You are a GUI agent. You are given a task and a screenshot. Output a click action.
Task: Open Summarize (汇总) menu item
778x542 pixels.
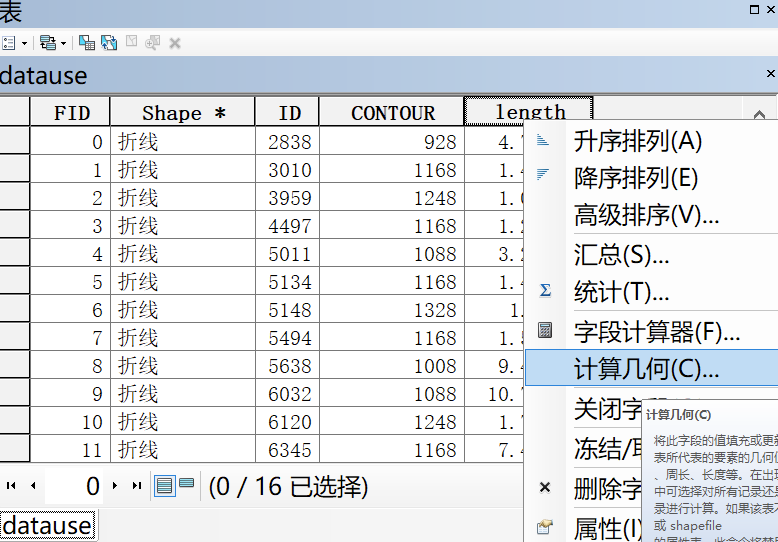pos(651,254)
